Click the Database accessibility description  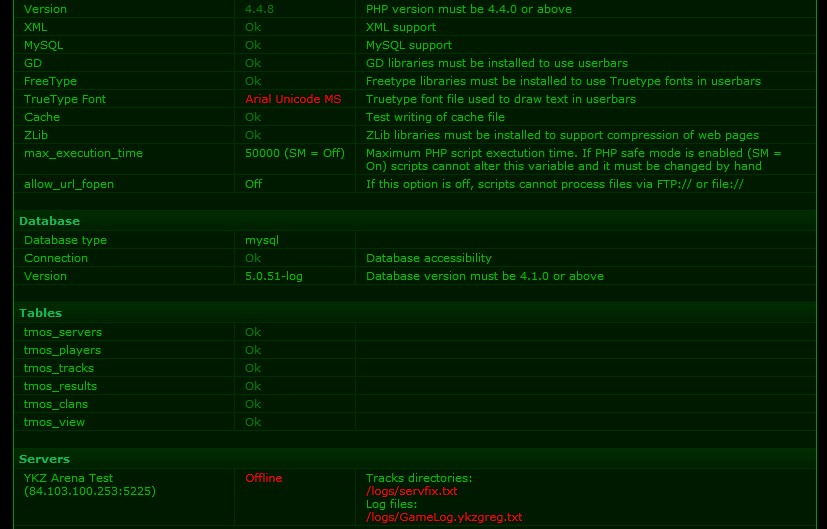pyautogui.click(x=429, y=258)
